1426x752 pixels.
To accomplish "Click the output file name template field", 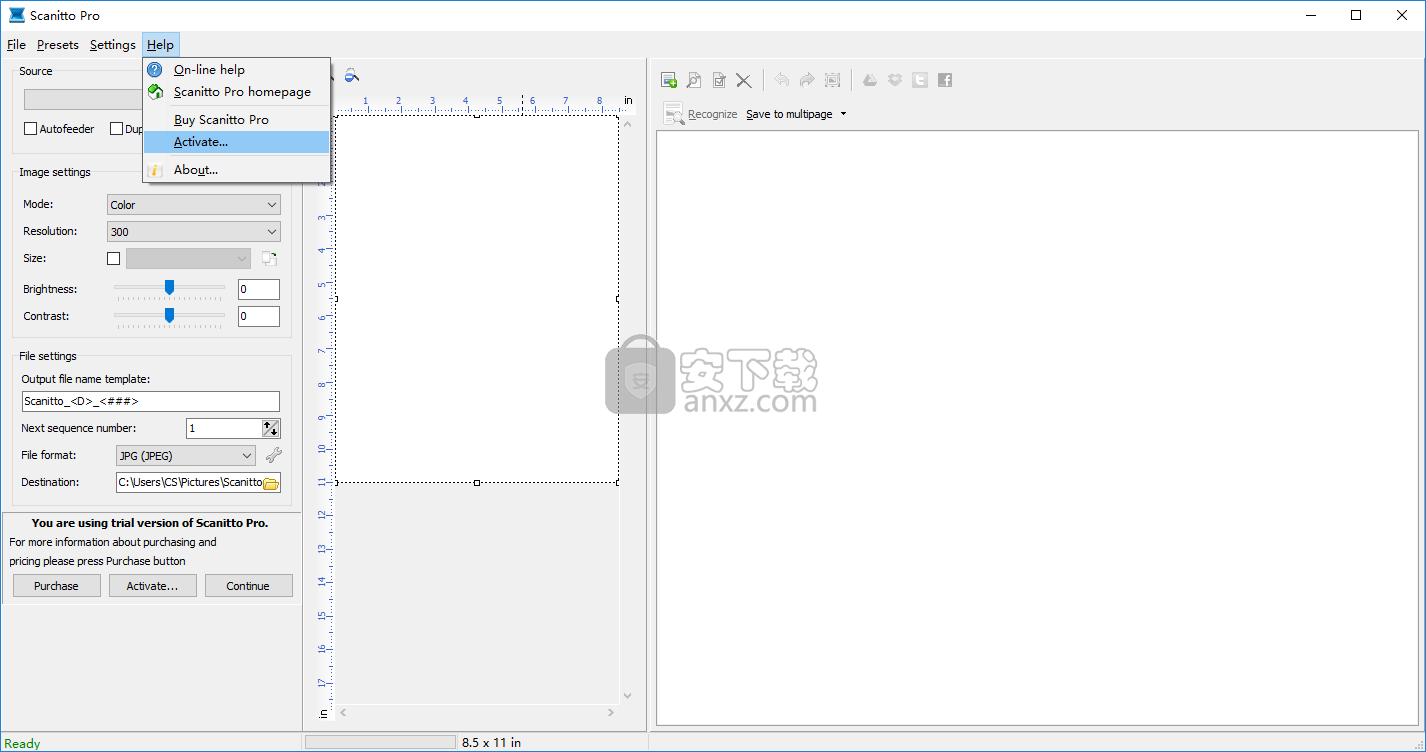I will [x=151, y=401].
